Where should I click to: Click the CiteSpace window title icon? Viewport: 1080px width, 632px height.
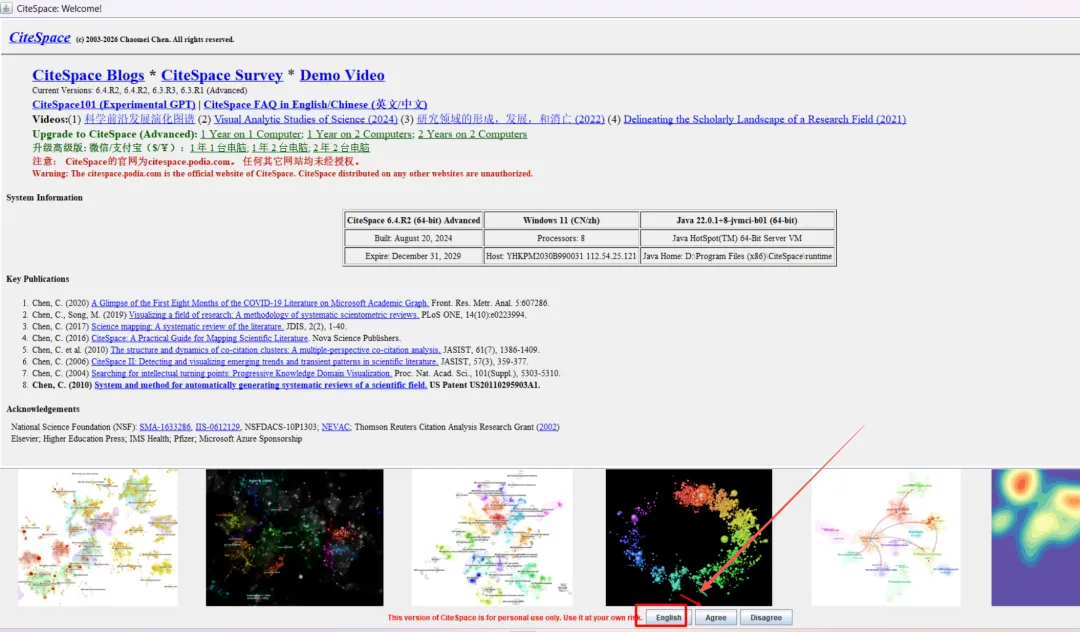(6, 8)
